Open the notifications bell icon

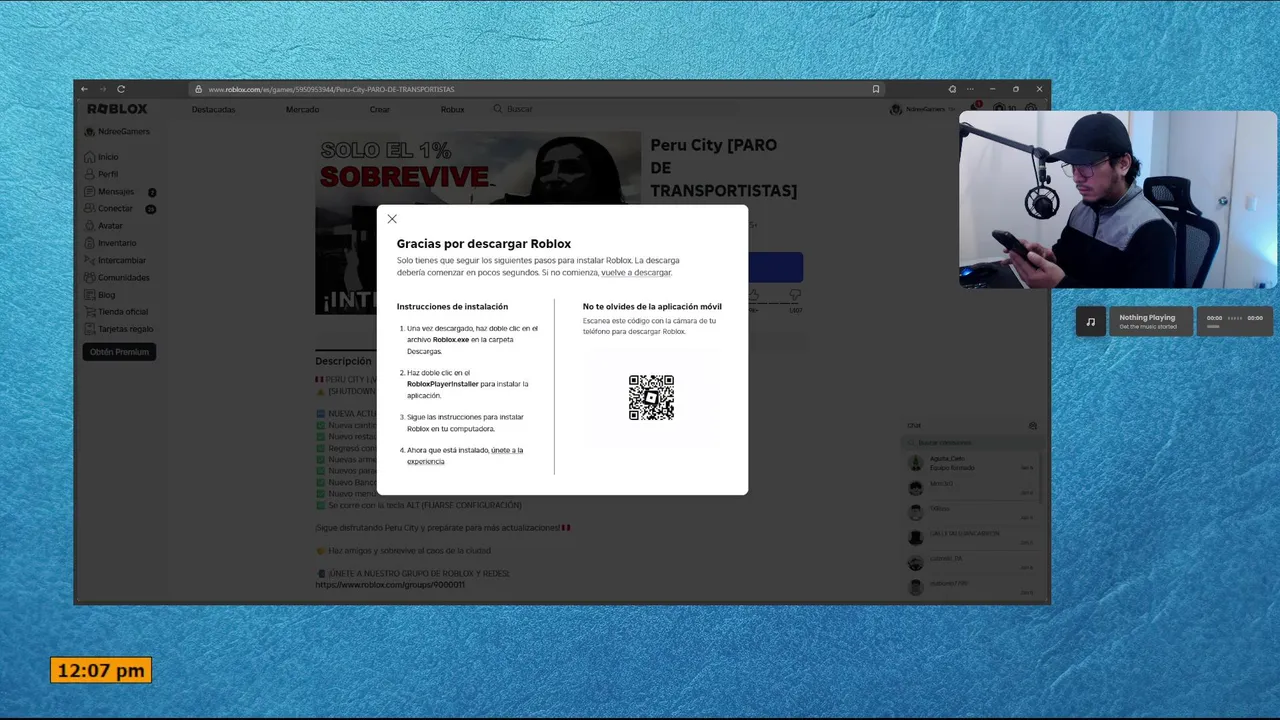(x=974, y=107)
